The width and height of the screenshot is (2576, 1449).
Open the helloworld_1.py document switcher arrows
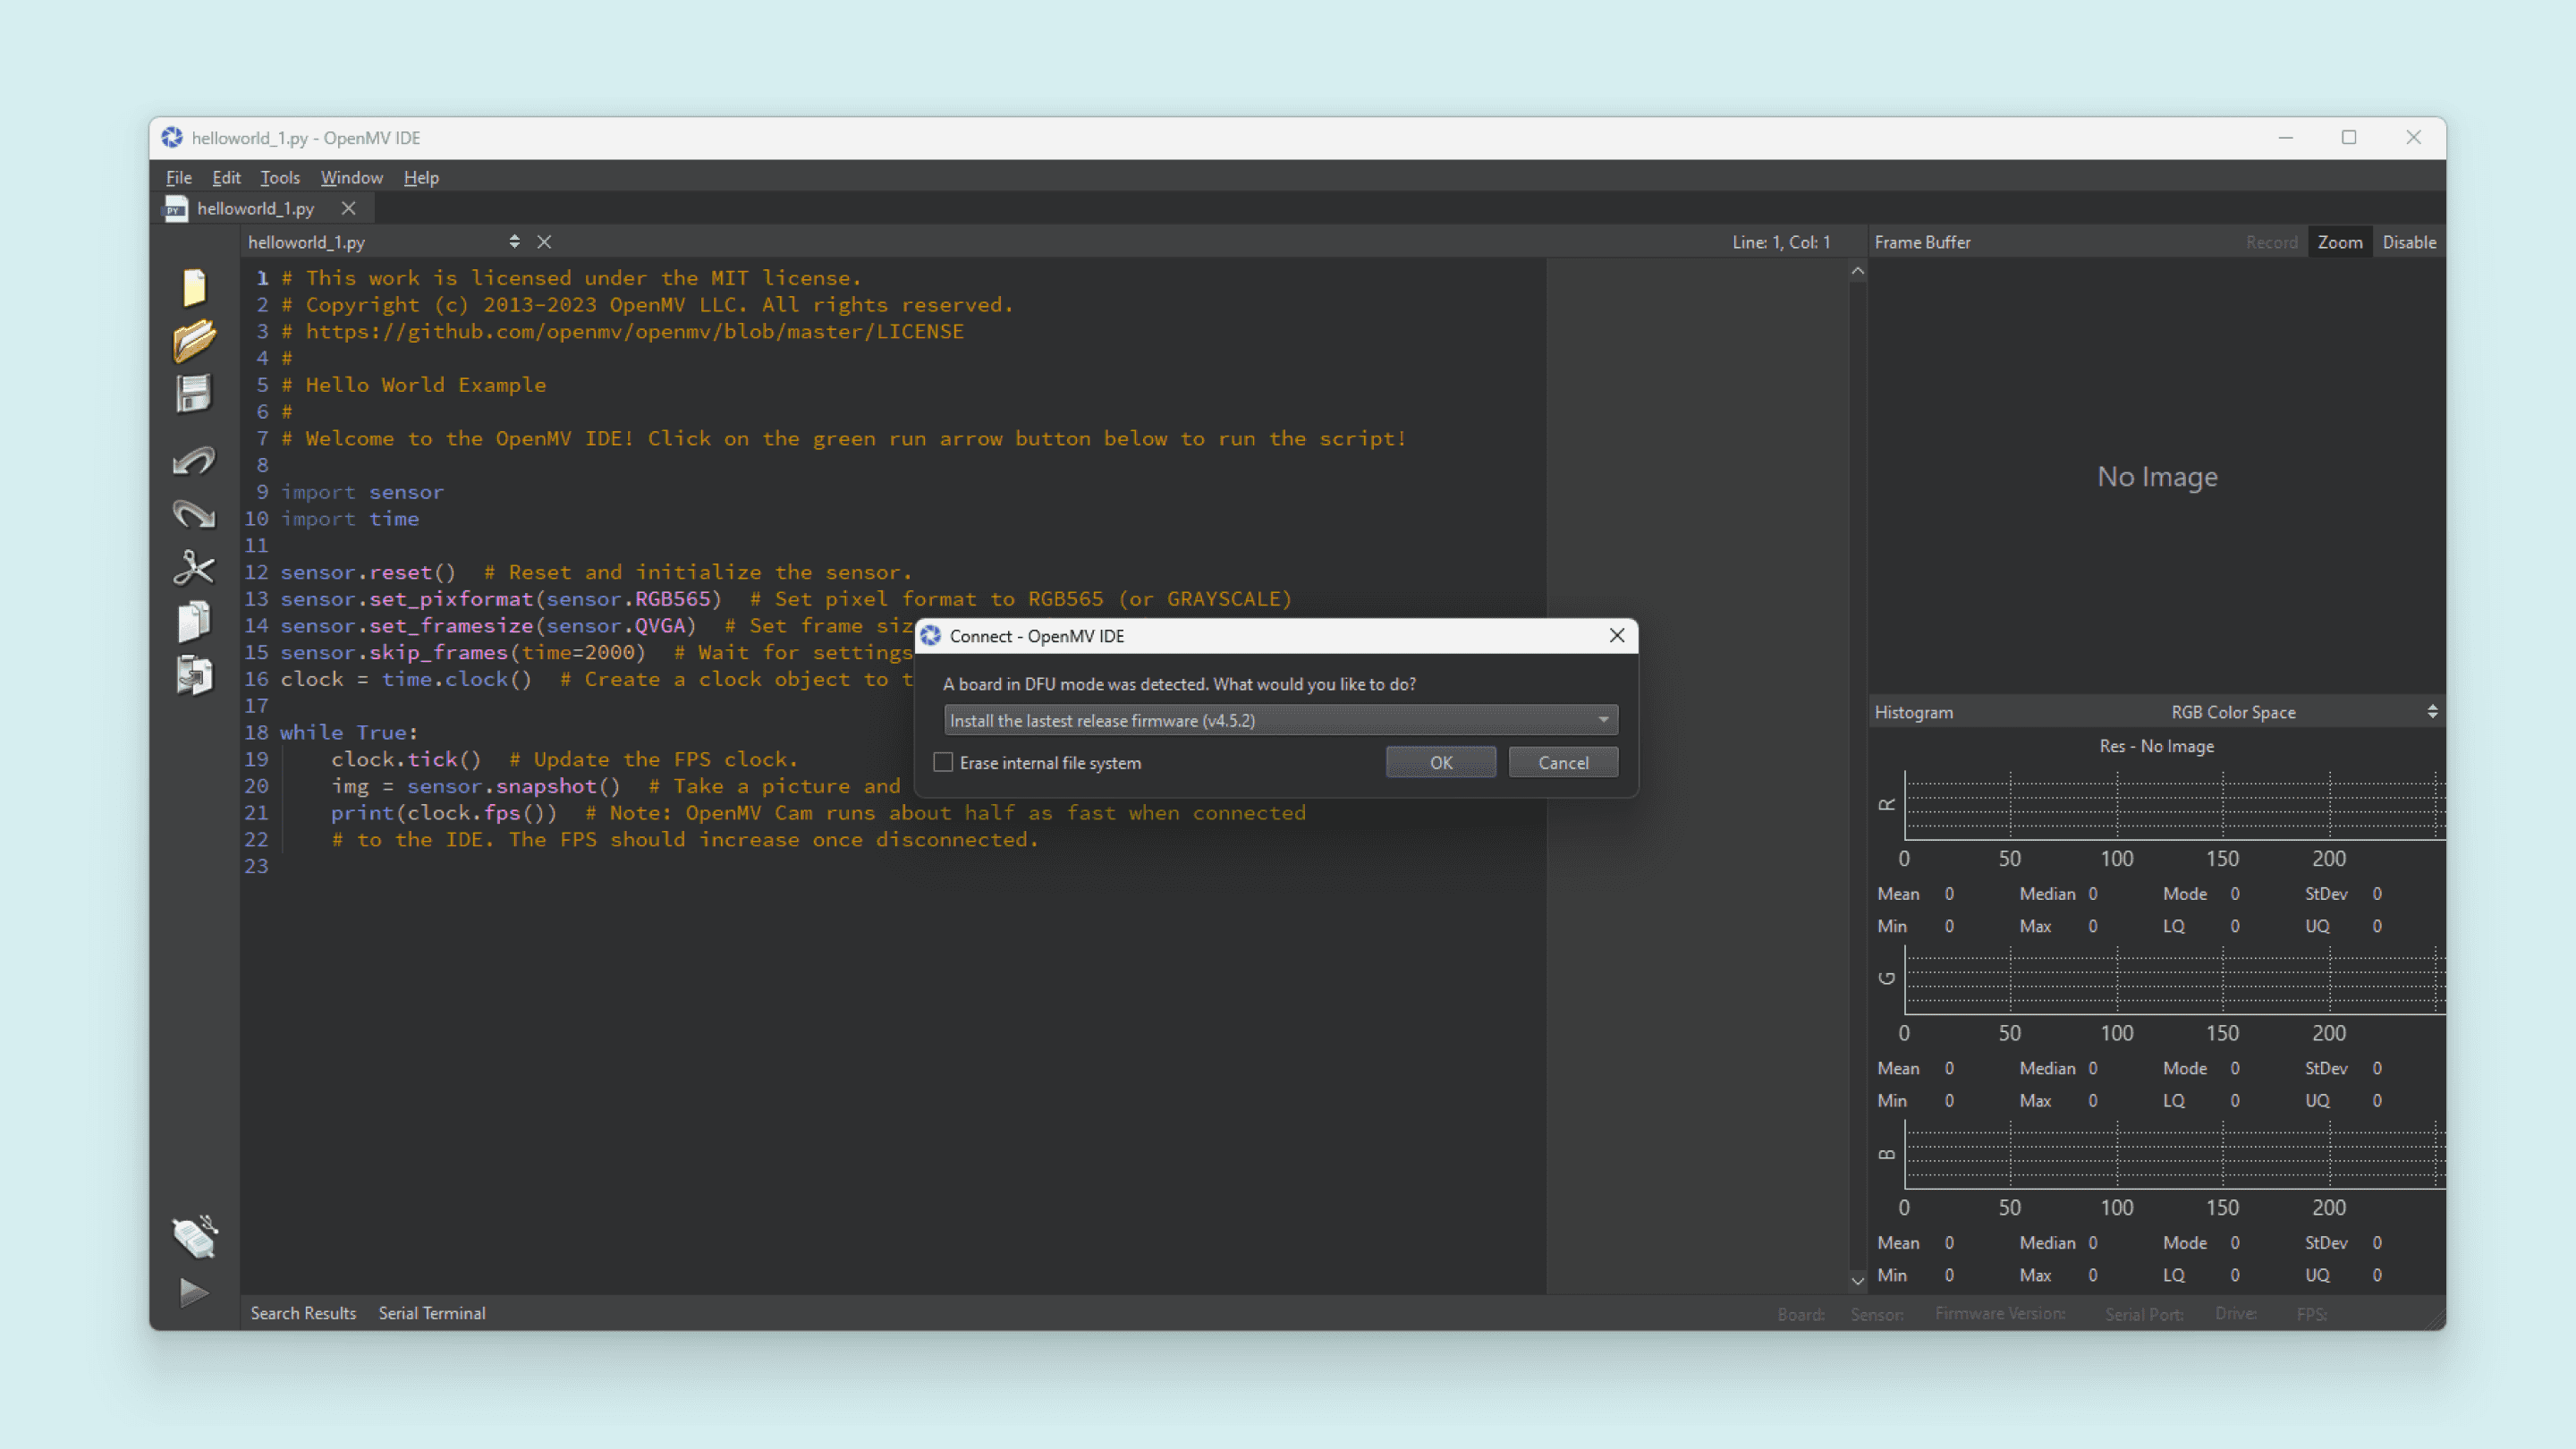point(514,241)
